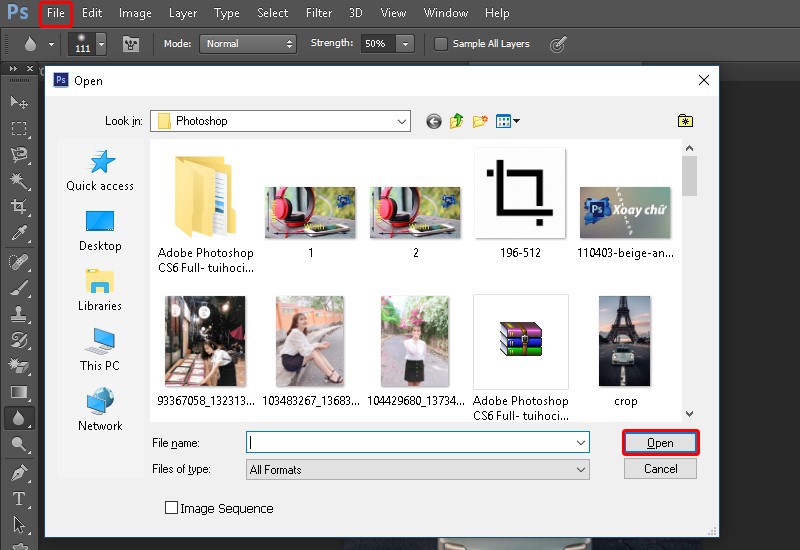Open the Strength slider dropdown arrow

405,44
